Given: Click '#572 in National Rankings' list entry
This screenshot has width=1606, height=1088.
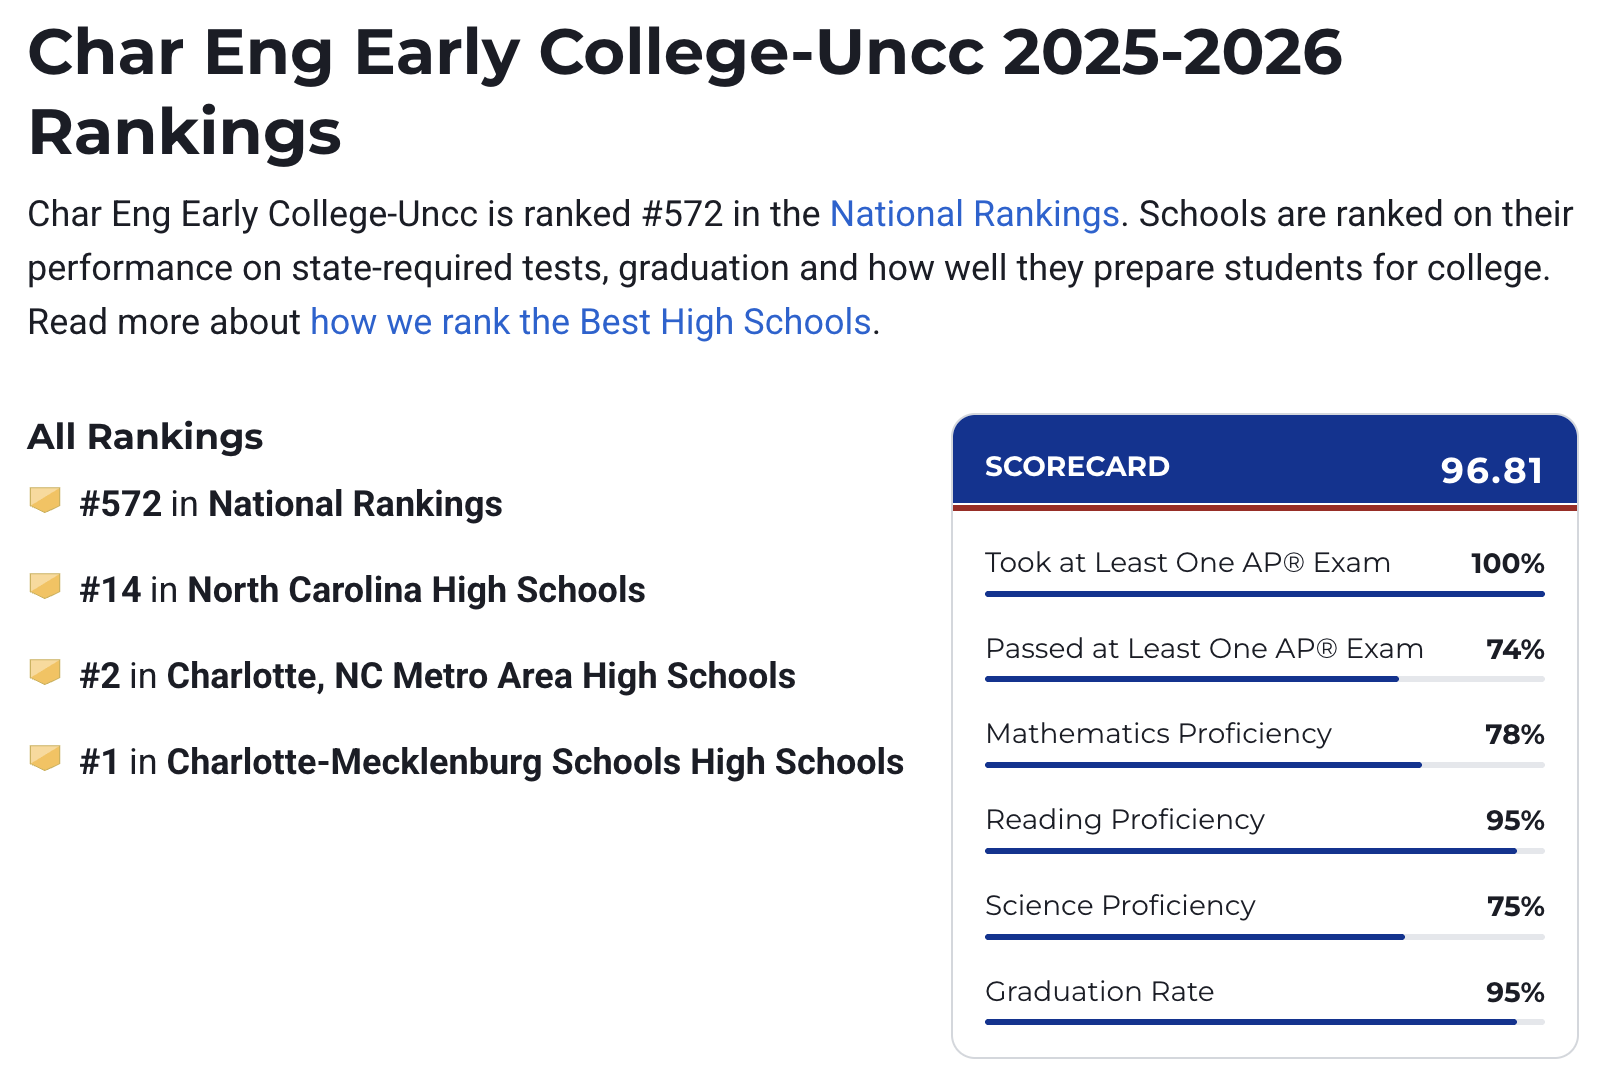Looking at the screenshot, I should pyautogui.click(x=290, y=504).
